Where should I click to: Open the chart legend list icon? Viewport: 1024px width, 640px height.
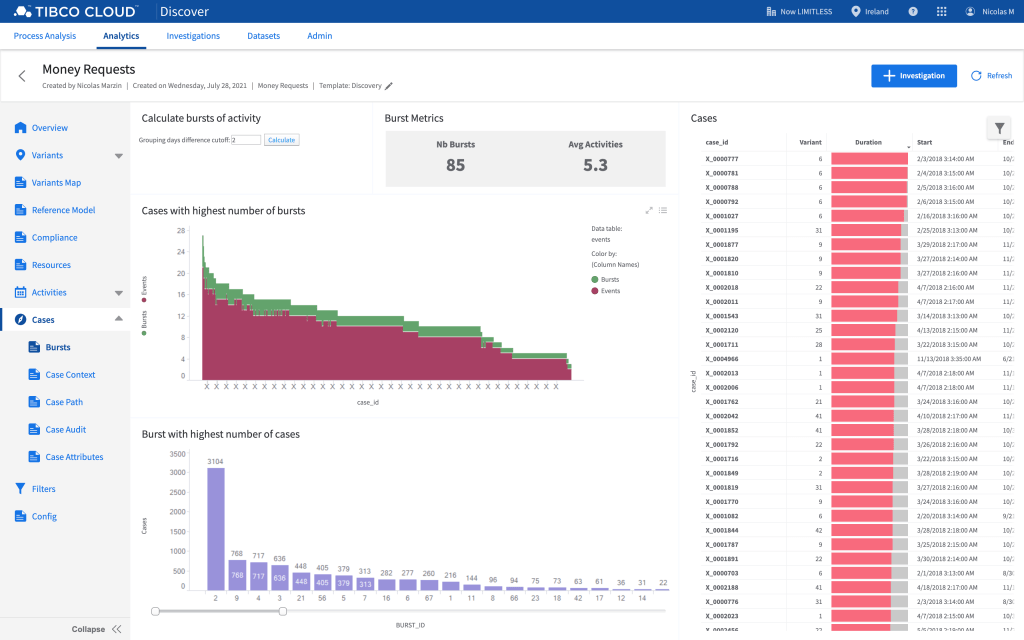click(663, 210)
